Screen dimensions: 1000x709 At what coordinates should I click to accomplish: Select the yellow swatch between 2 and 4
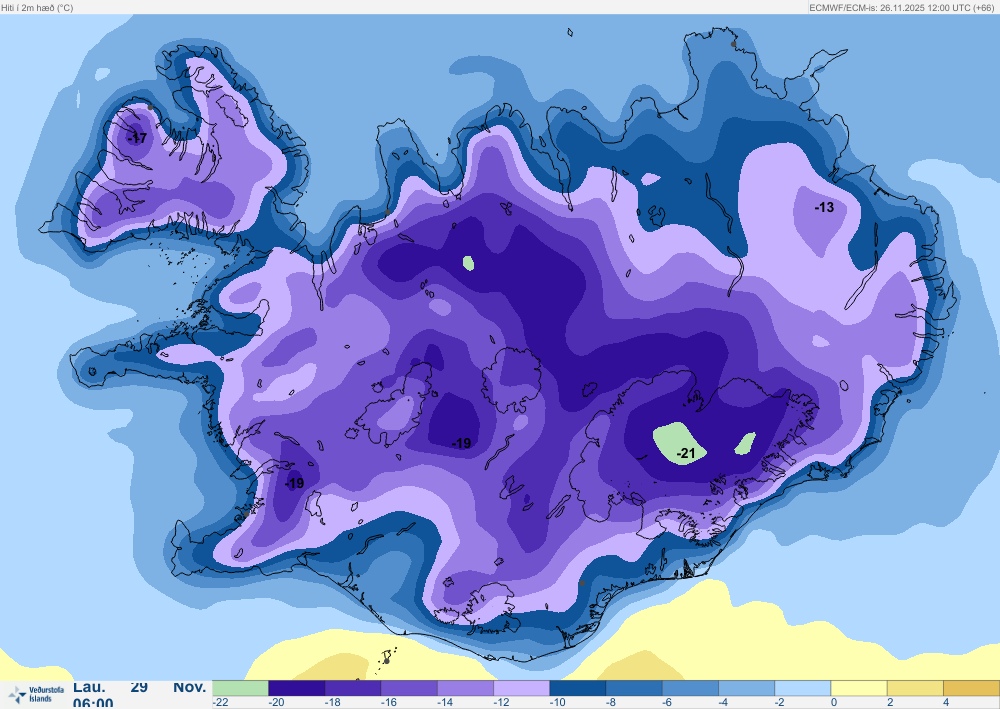[915, 688]
